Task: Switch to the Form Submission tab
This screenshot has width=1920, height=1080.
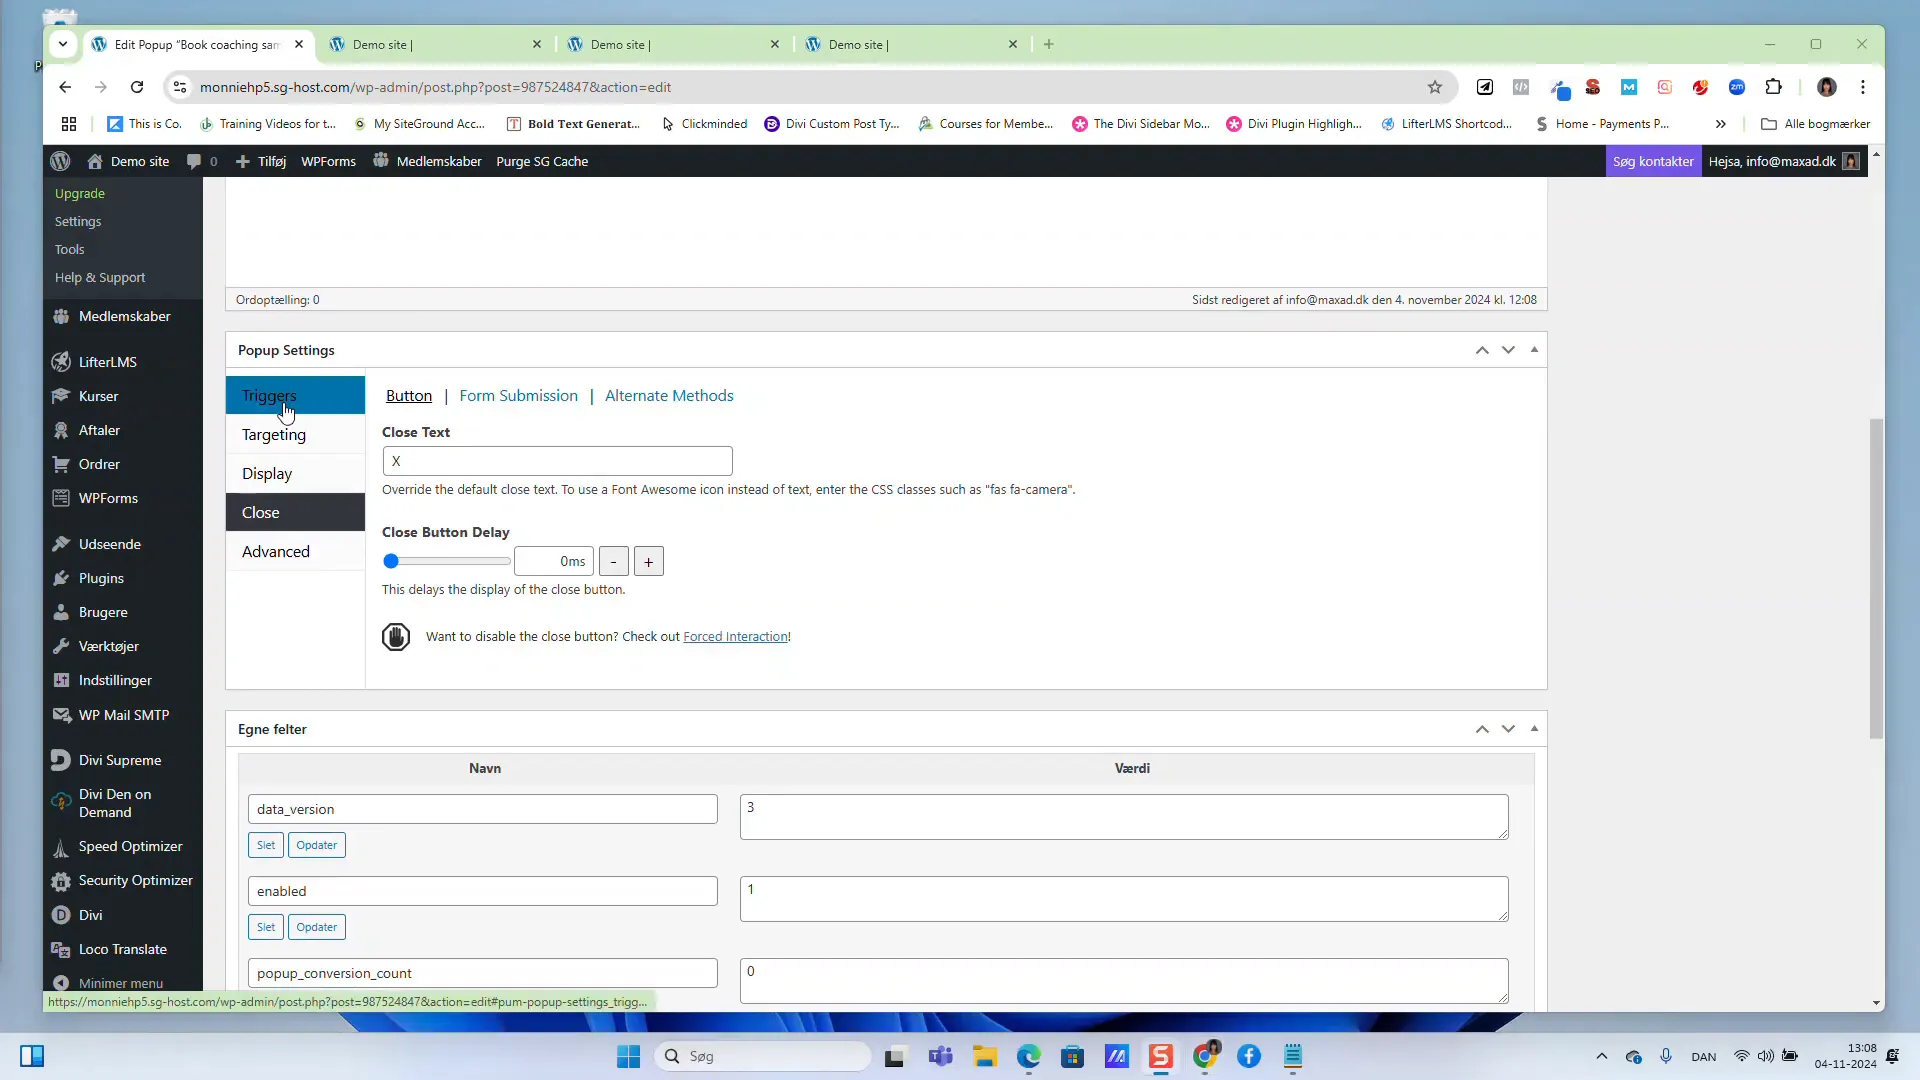Action: click(x=518, y=395)
